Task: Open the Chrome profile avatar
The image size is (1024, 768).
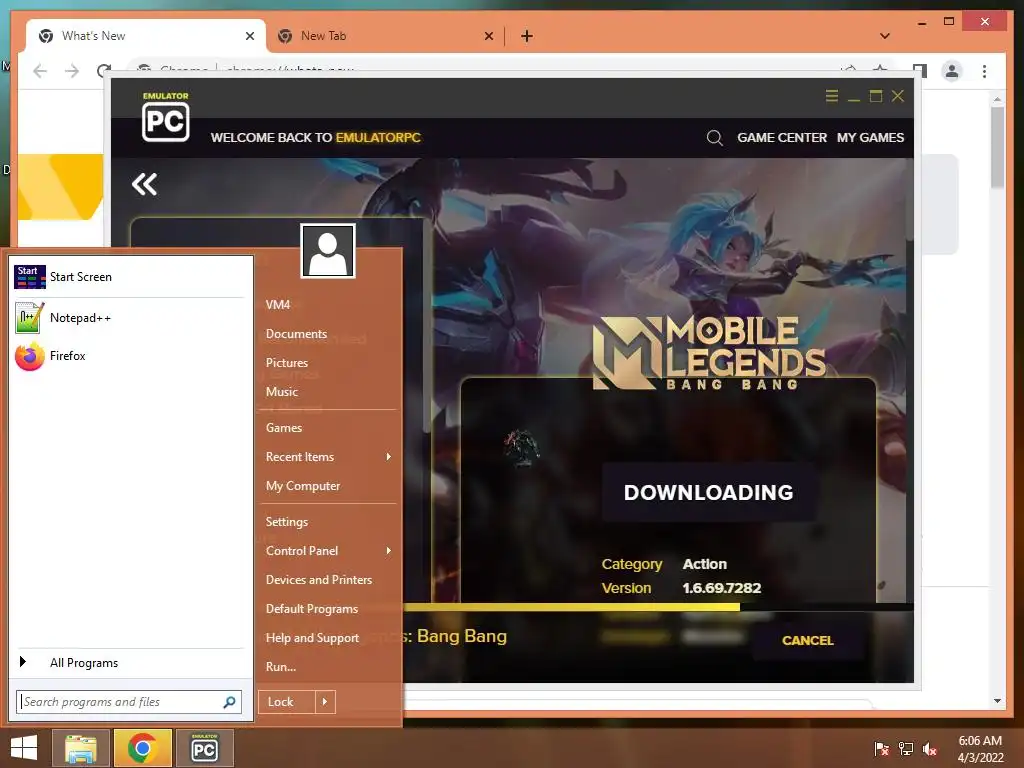Action: point(952,71)
